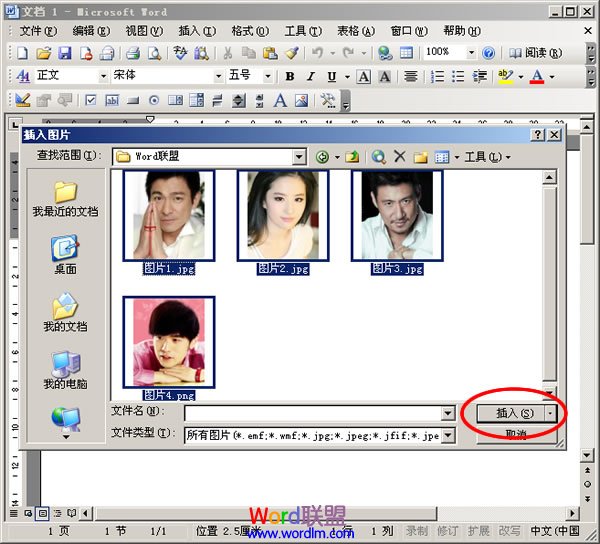Screen dimensions: 600x544
Task: Select the Format Painter brush icon
Action: pyautogui.click(x=292, y=53)
